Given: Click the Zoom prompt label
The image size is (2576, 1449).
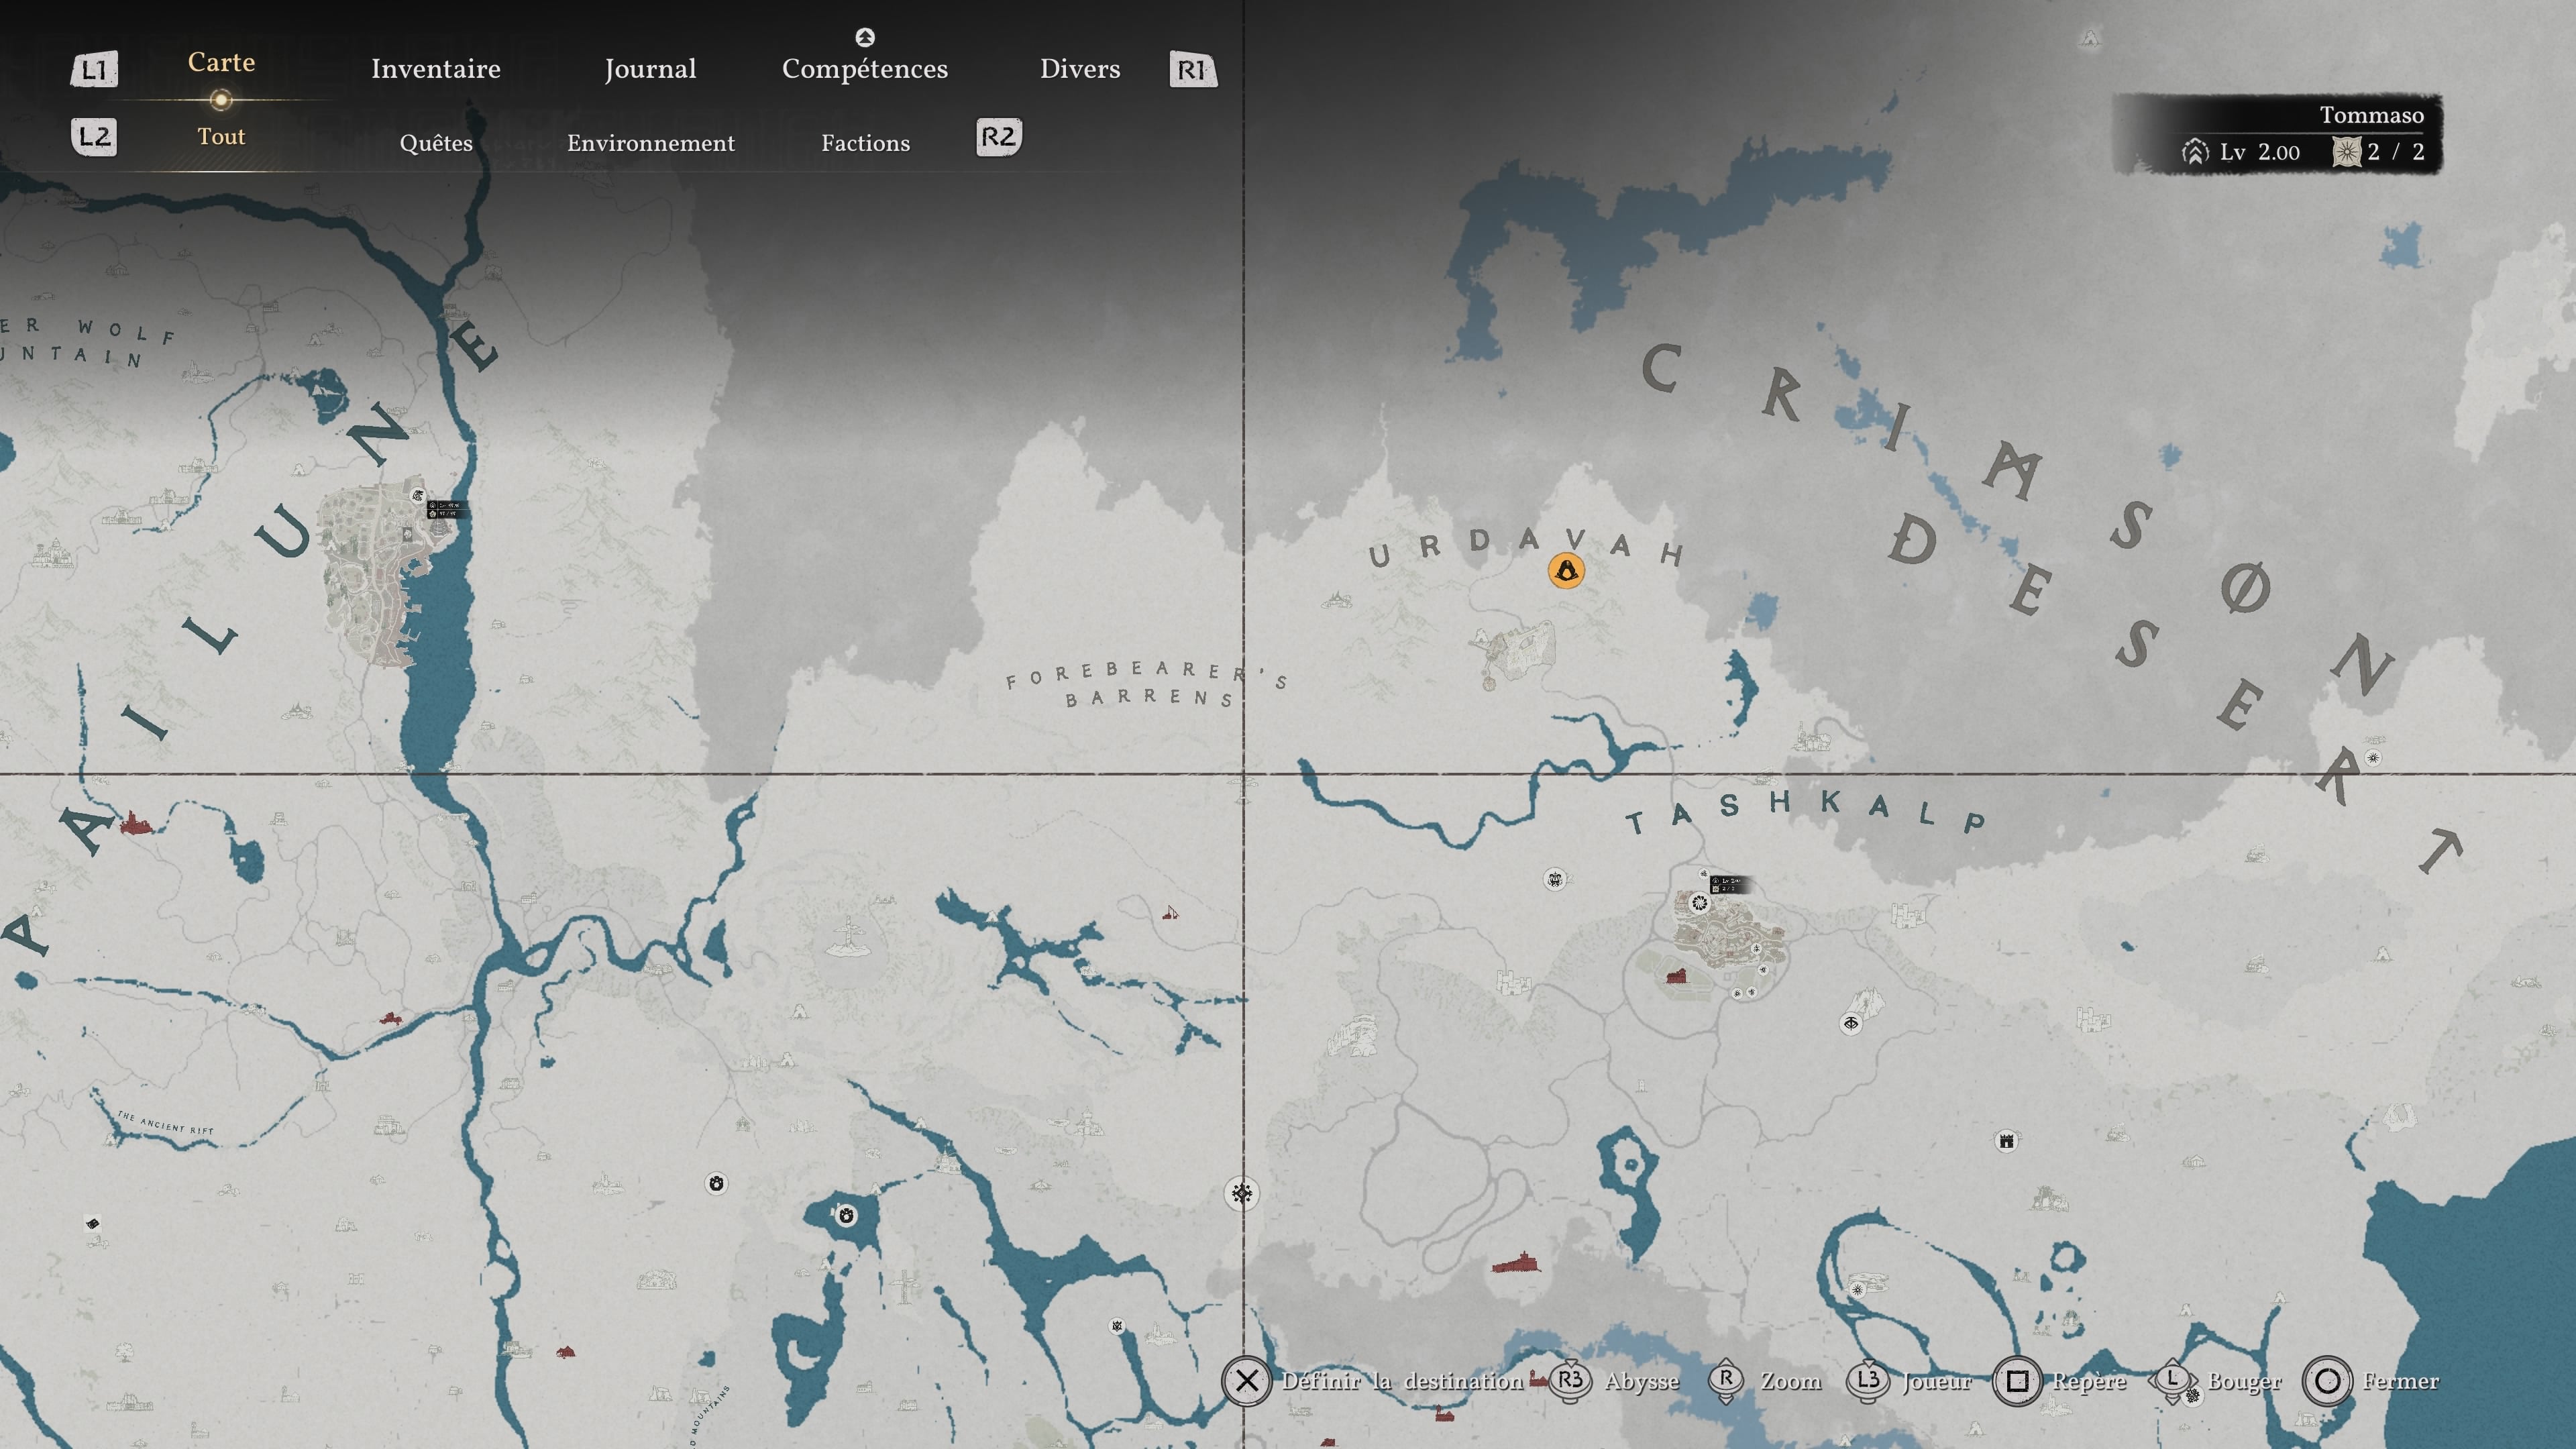Looking at the screenshot, I should [x=1791, y=1381].
